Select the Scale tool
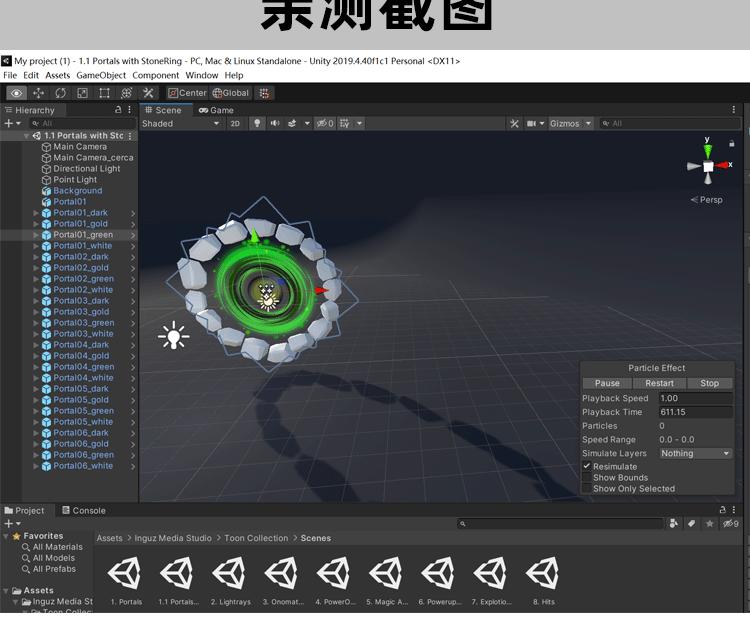This screenshot has width=750, height=620. (x=82, y=93)
